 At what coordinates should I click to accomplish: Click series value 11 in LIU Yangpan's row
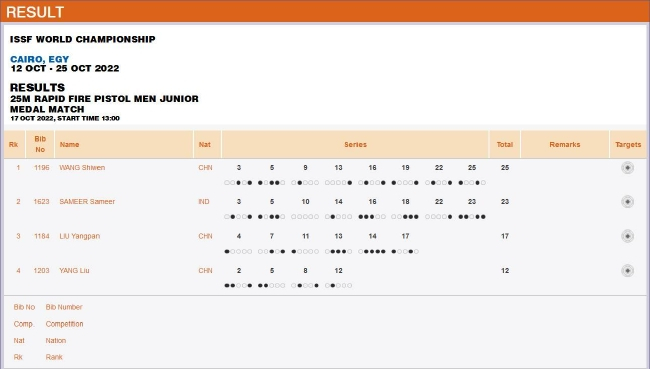(306, 236)
